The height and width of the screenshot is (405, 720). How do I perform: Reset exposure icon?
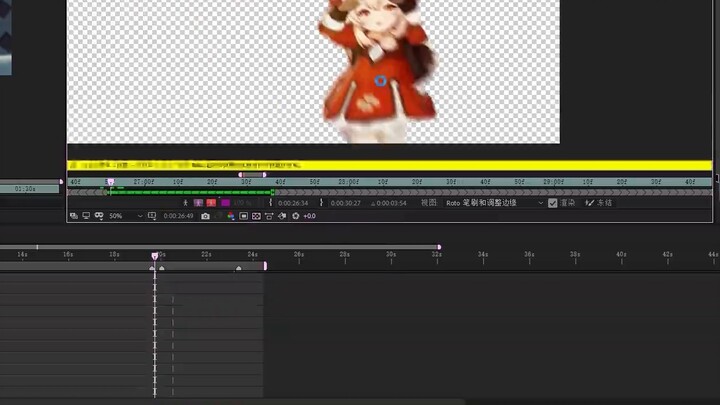pyautogui.click(x=296, y=216)
